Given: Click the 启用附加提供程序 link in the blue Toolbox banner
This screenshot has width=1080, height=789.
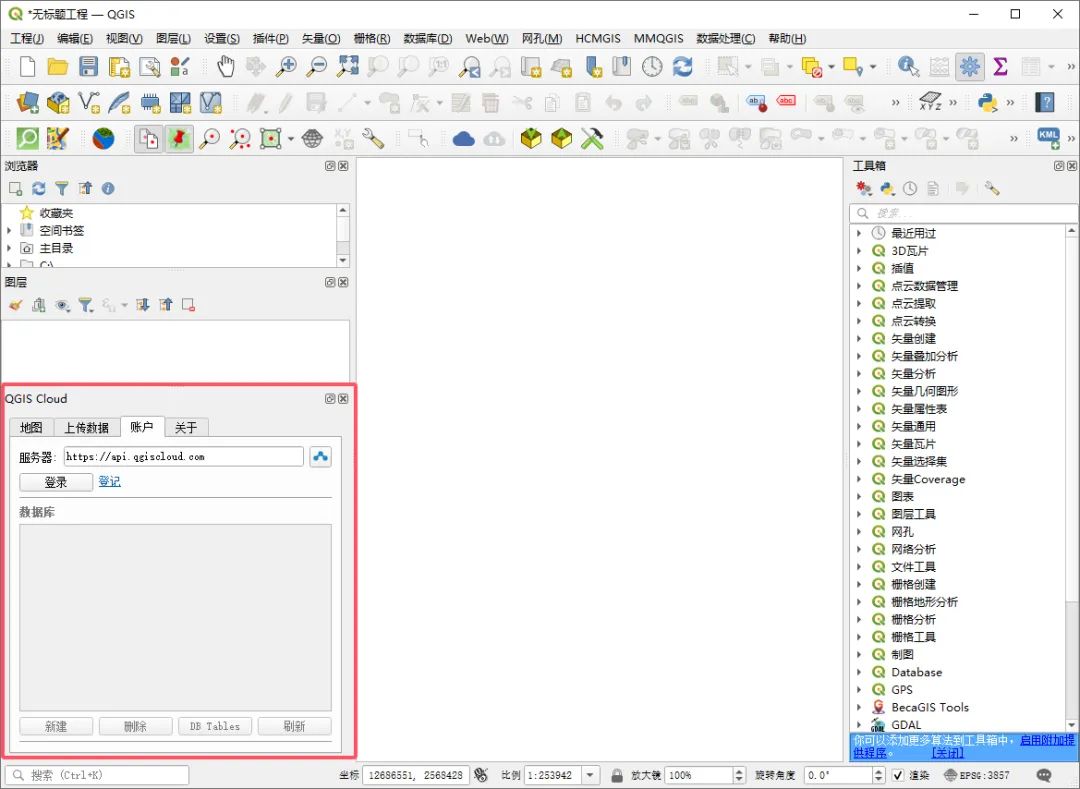Looking at the screenshot, I should click(1046, 741).
